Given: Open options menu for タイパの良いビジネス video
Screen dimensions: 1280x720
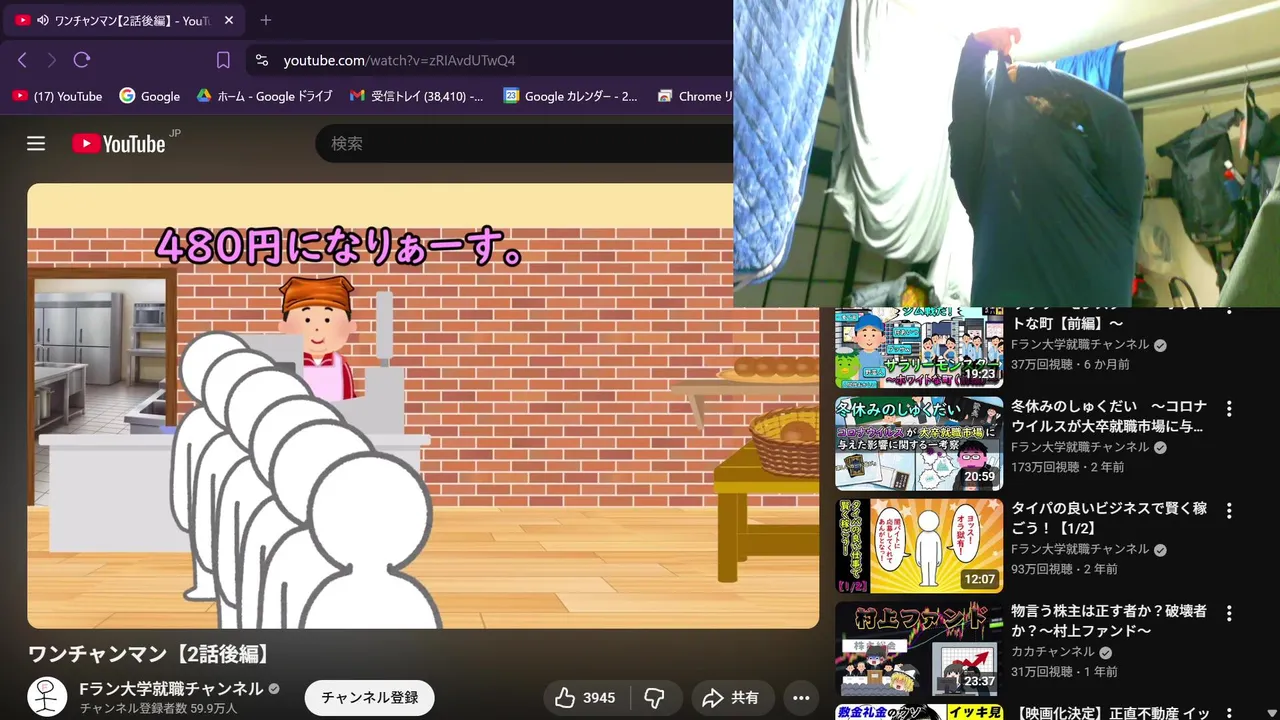Looking at the screenshot, I should [x=1229, y=511].
